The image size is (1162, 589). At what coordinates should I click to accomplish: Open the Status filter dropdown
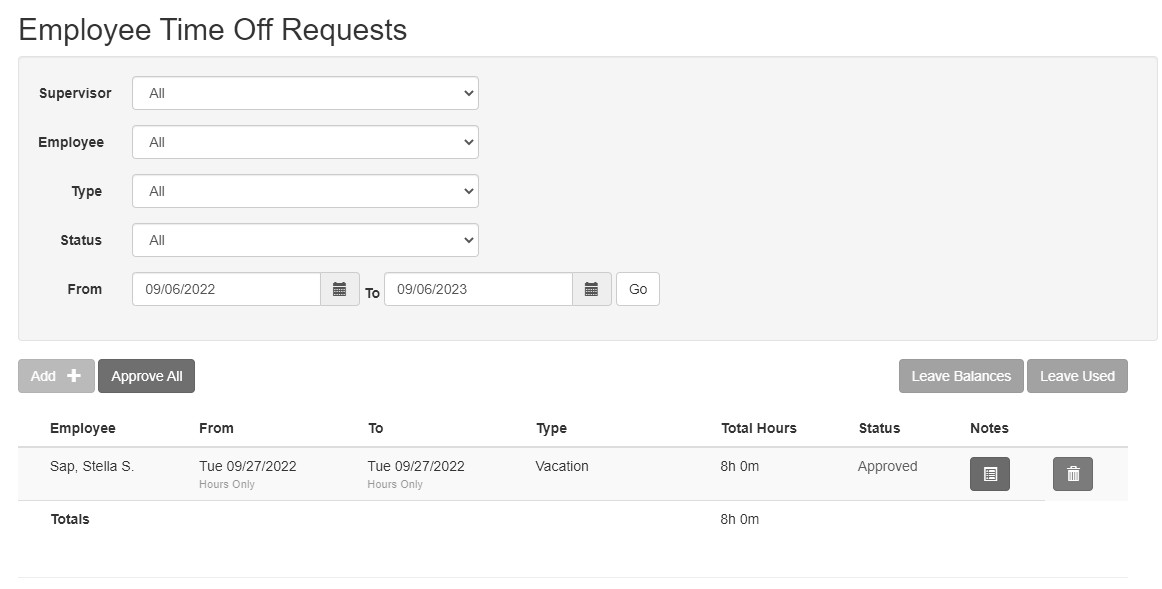[x=305, y=240]
